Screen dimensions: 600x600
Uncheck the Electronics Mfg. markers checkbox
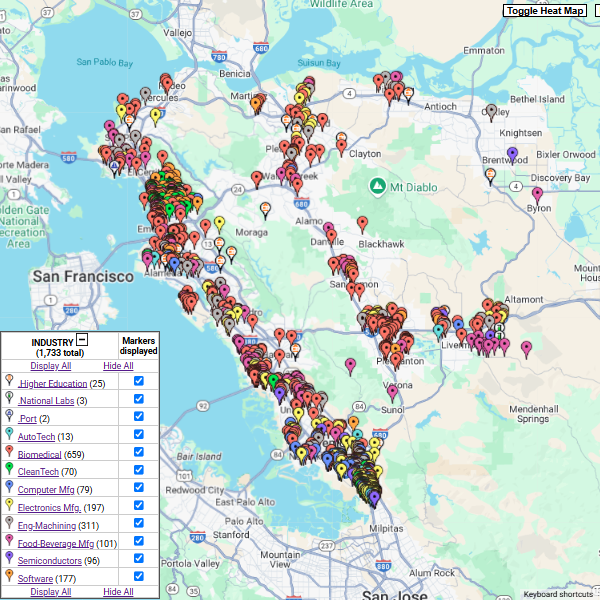coord(139,505)
